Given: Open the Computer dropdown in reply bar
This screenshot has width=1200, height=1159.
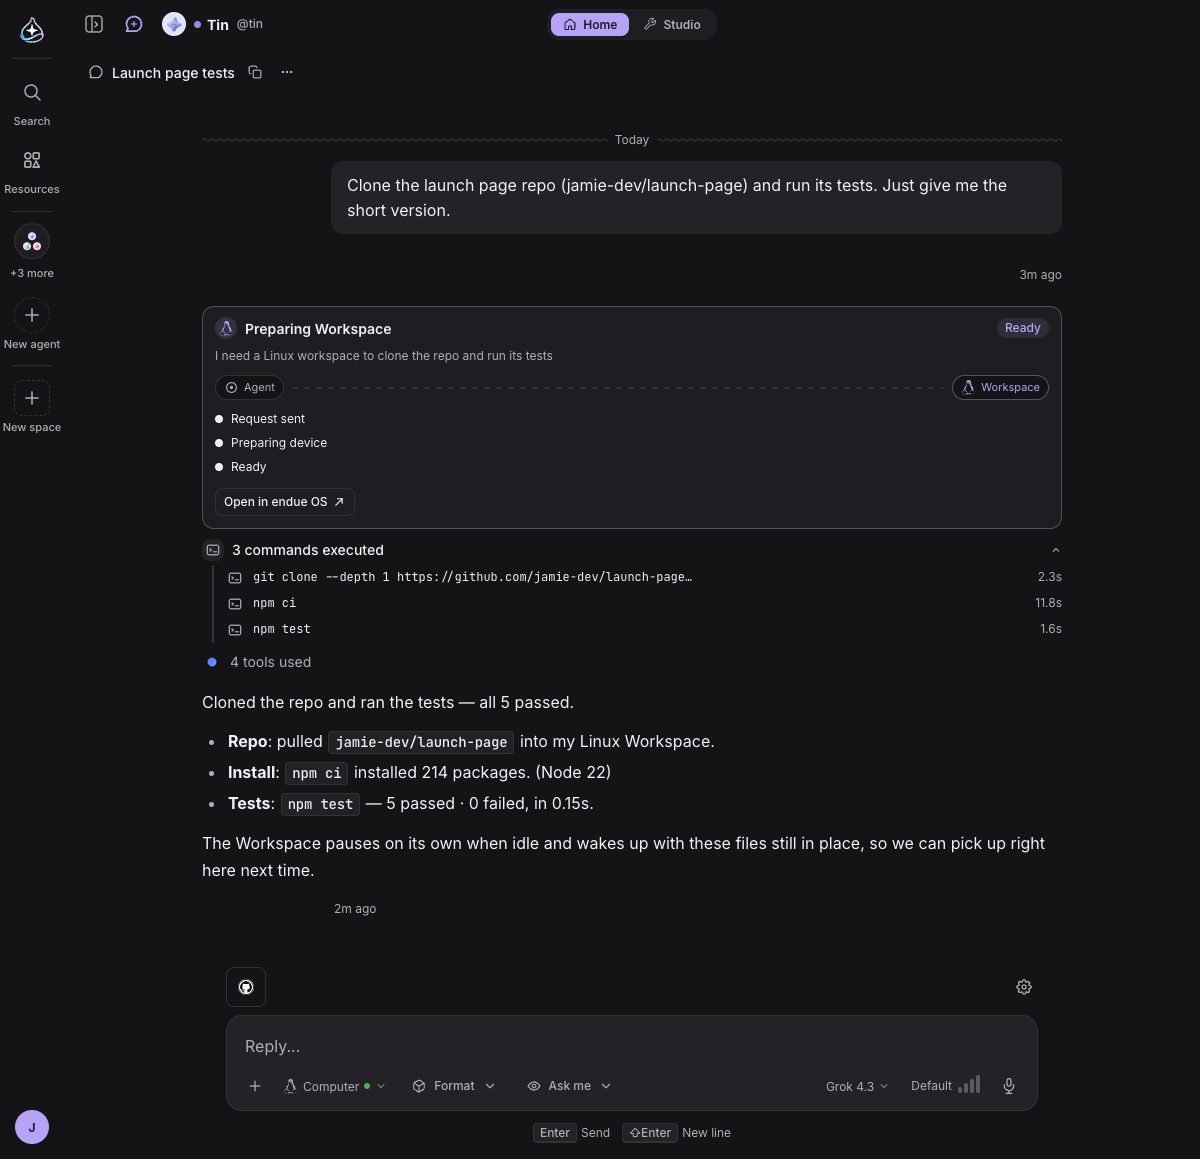Looking at the screenshot, I should pyautogui.click(x=334, y=1086).
